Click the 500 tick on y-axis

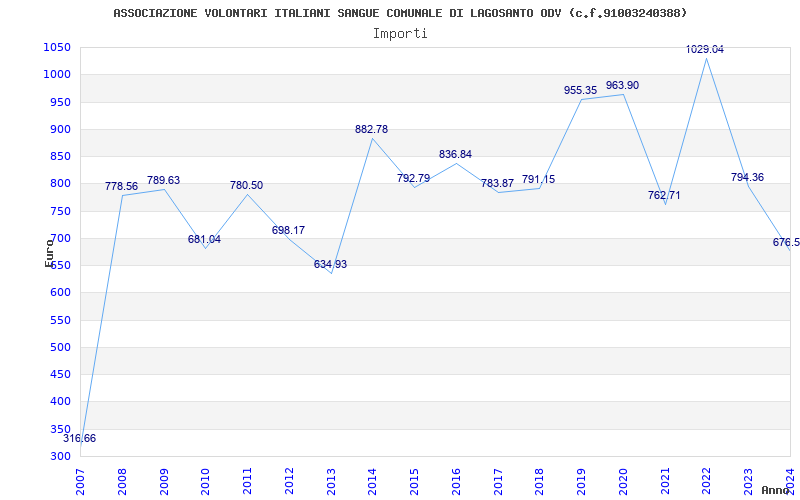(60, 347)
